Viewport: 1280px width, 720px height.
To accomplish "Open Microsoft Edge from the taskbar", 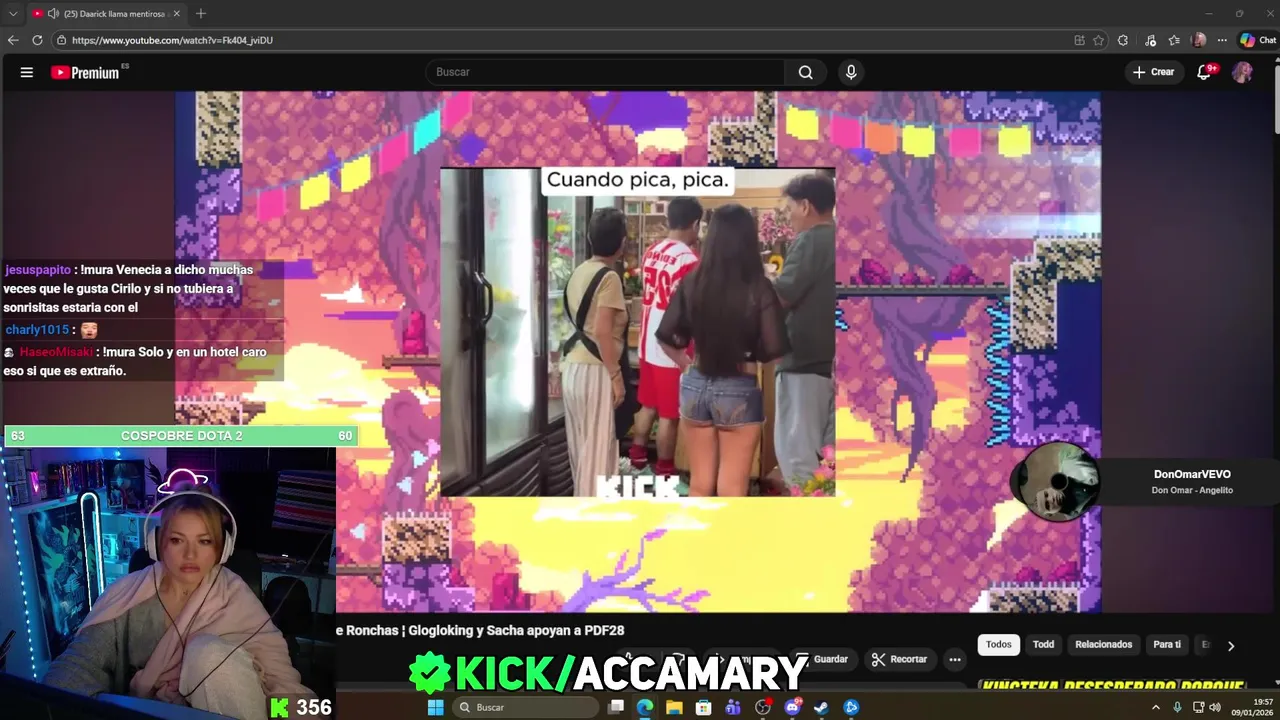I will [645, 707].
